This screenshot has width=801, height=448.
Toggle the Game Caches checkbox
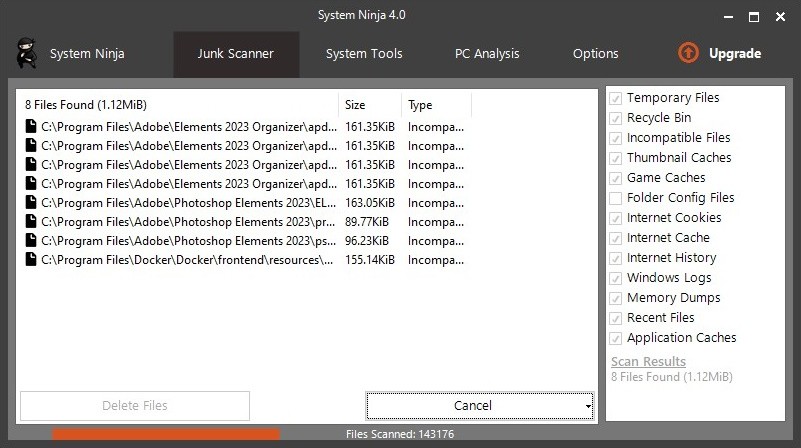point(616,178)
